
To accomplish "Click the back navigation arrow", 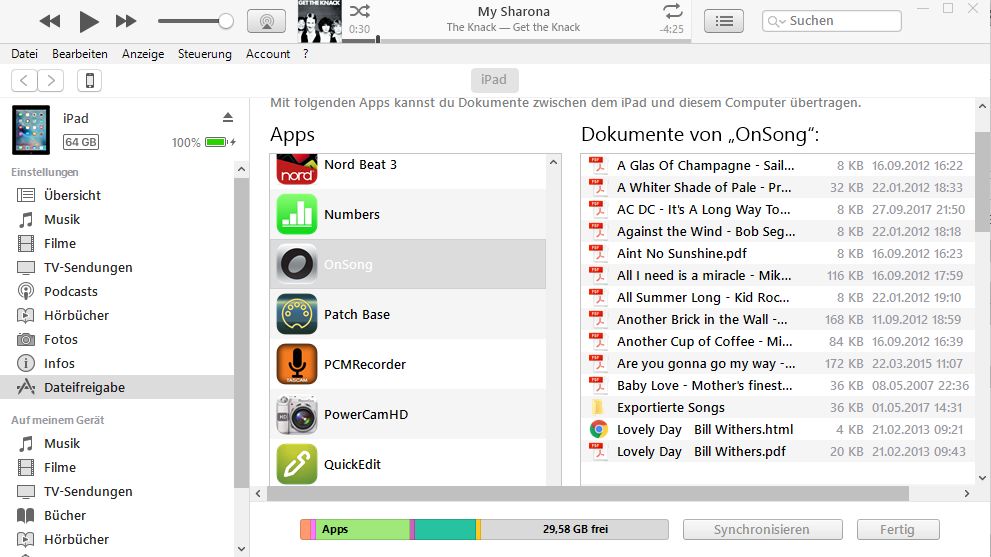I will tap(24, 80).
